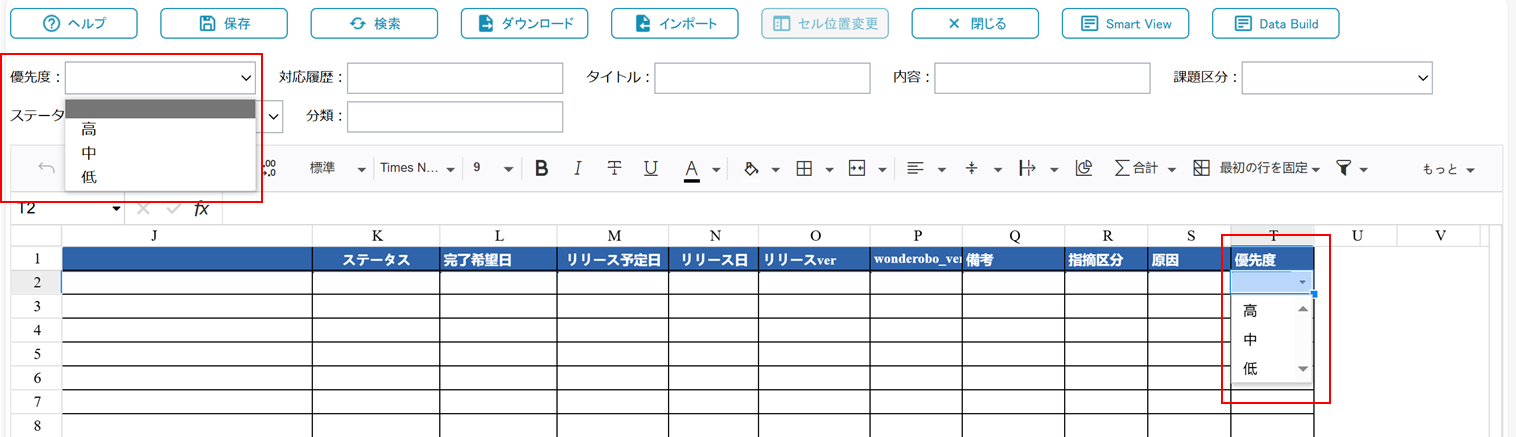The image size is (1516, 437).
Task: Open the T2 name box dropdown
Action: click(117, 209)
